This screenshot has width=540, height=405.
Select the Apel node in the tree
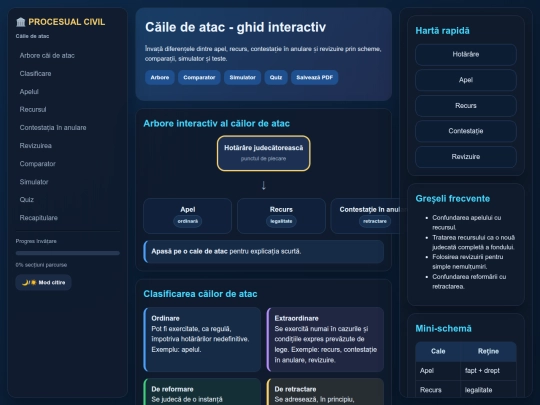pos(188,216)
